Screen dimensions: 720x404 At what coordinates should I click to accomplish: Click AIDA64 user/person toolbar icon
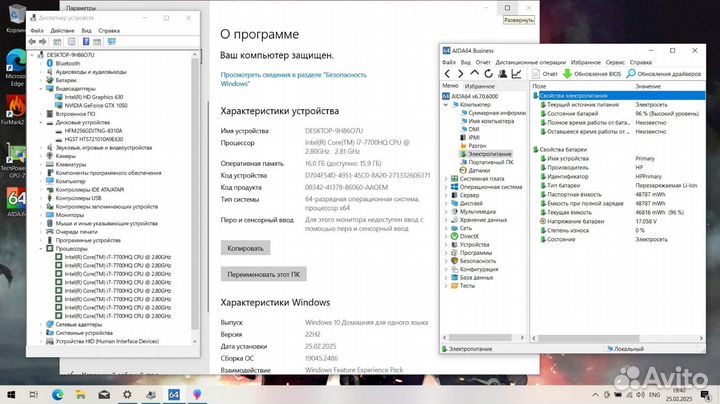click(502, 73)
